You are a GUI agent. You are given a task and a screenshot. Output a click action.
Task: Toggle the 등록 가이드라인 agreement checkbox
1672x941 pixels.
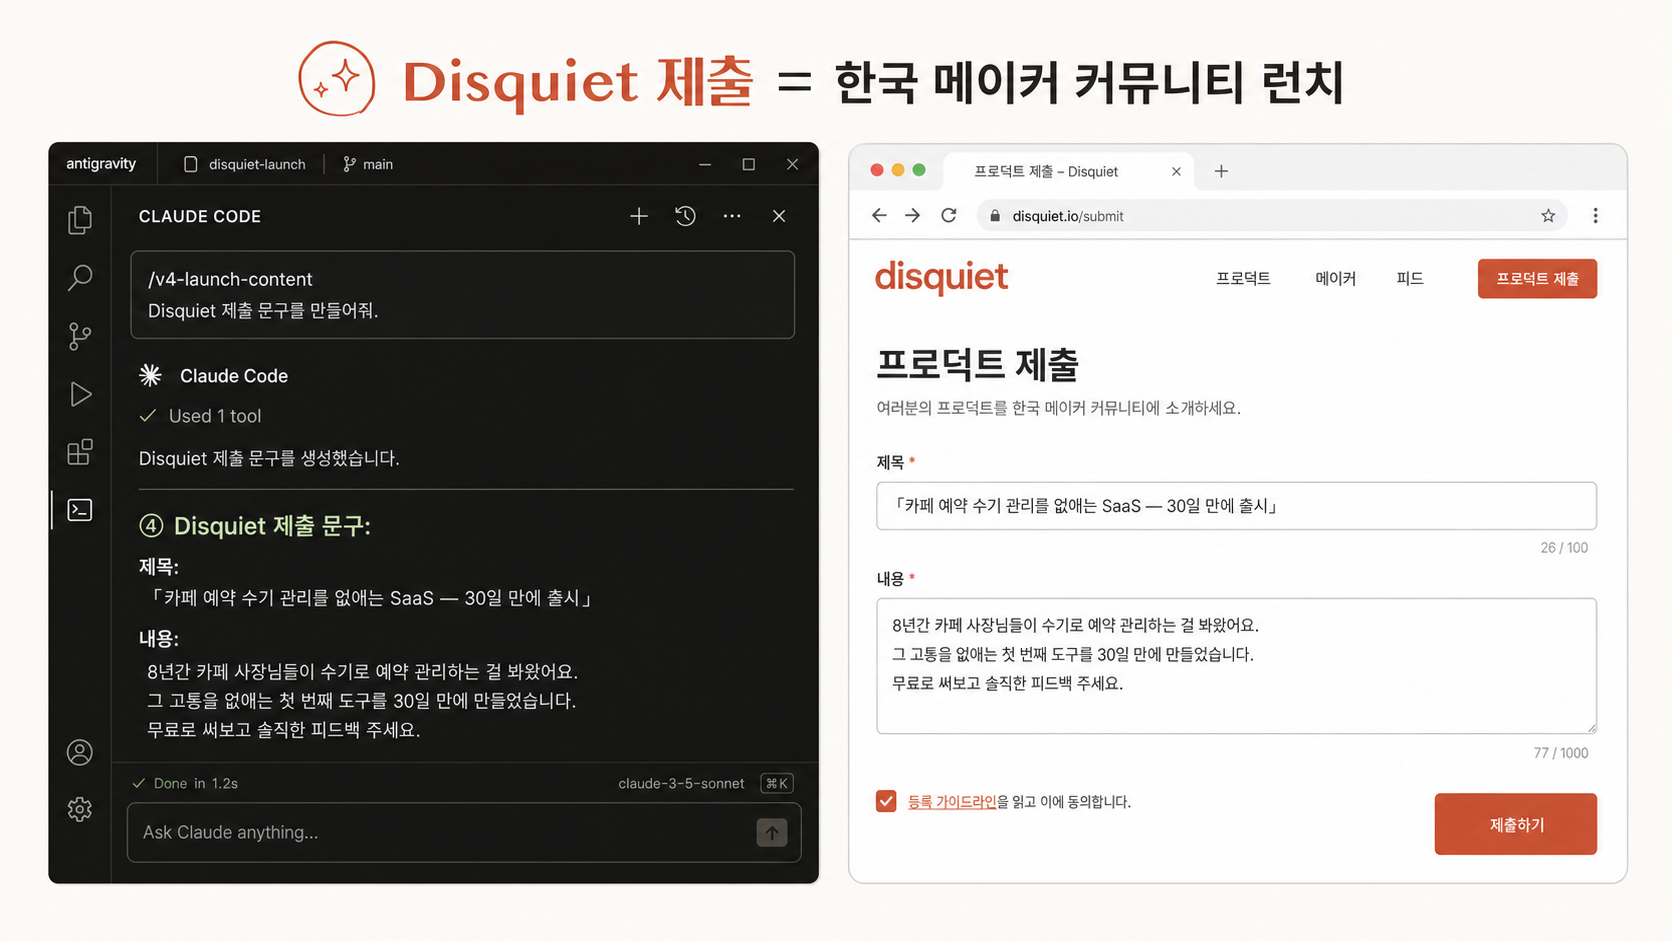coord(886,801)
